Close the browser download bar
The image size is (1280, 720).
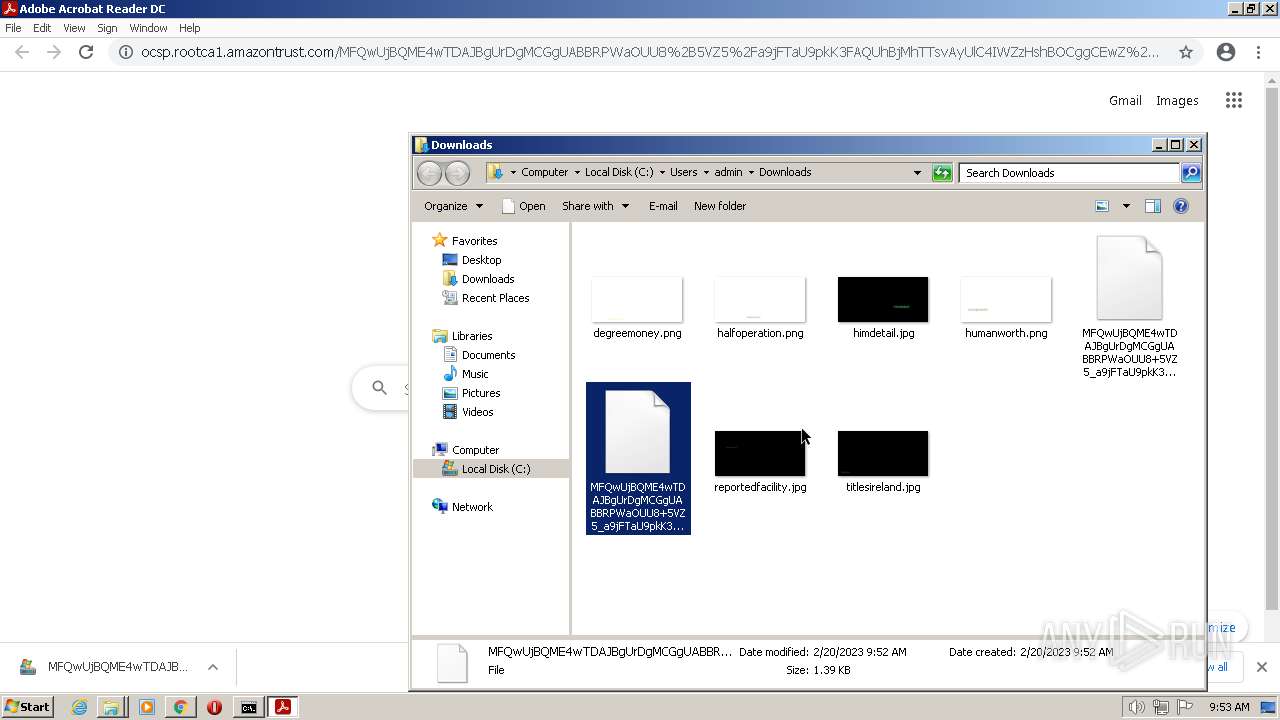(1262, 667)
